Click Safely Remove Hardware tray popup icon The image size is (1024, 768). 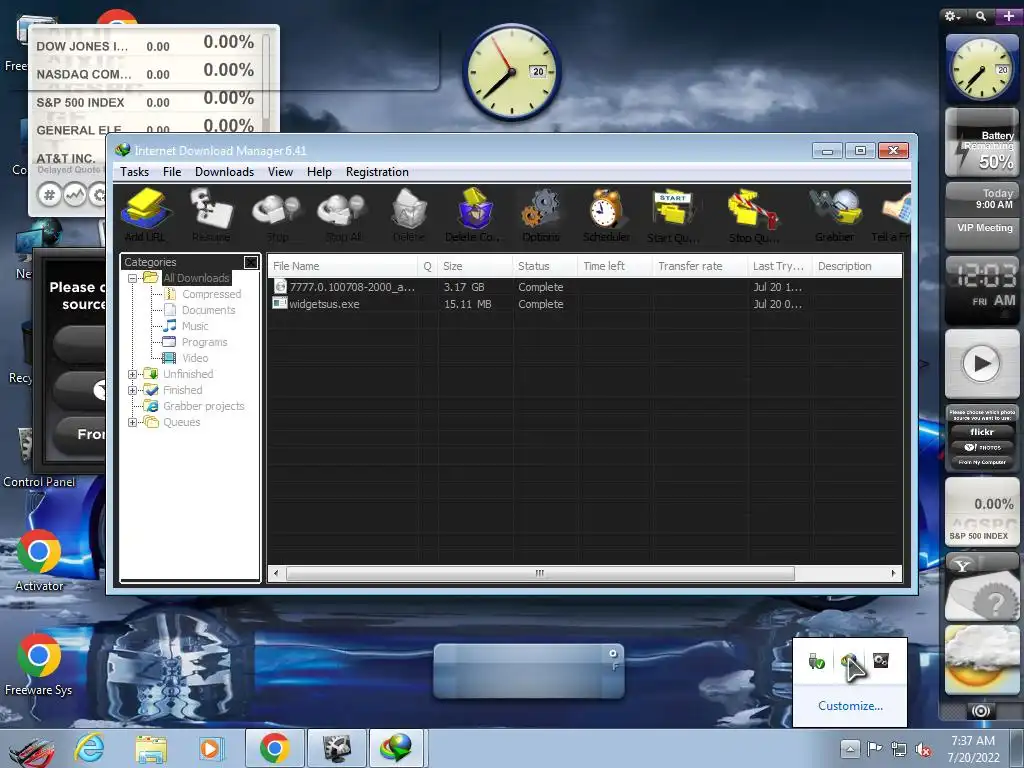pyautogui.click(x=816, y=662)
